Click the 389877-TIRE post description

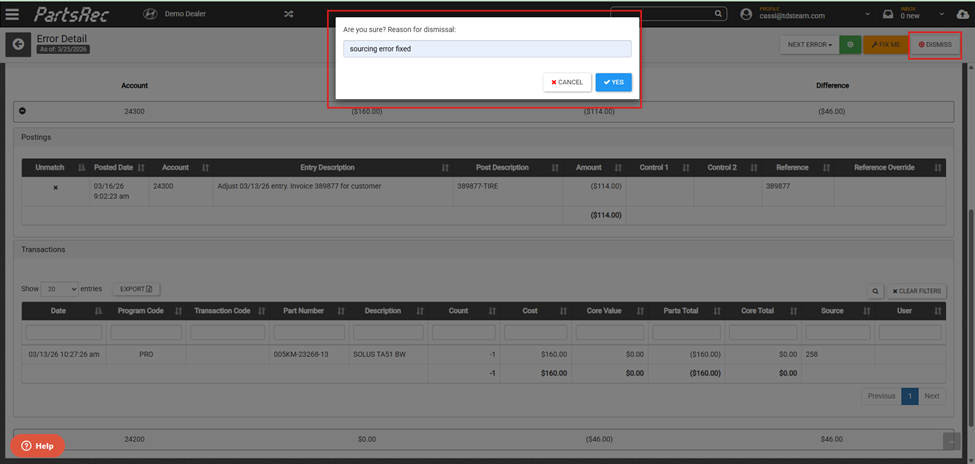(479, 186)
